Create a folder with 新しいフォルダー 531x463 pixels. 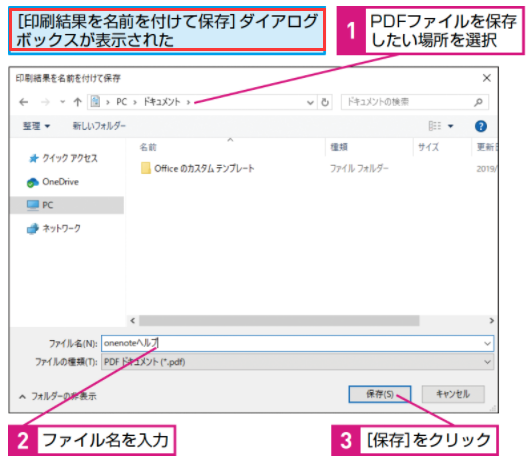point(99,126)
